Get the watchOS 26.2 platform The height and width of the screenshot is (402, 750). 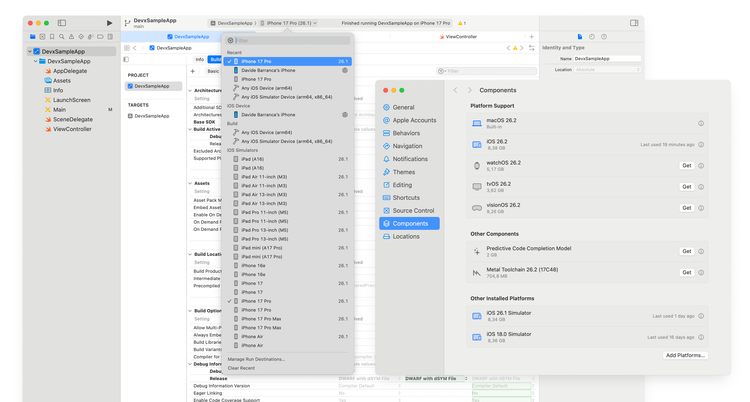pos(686,166)
